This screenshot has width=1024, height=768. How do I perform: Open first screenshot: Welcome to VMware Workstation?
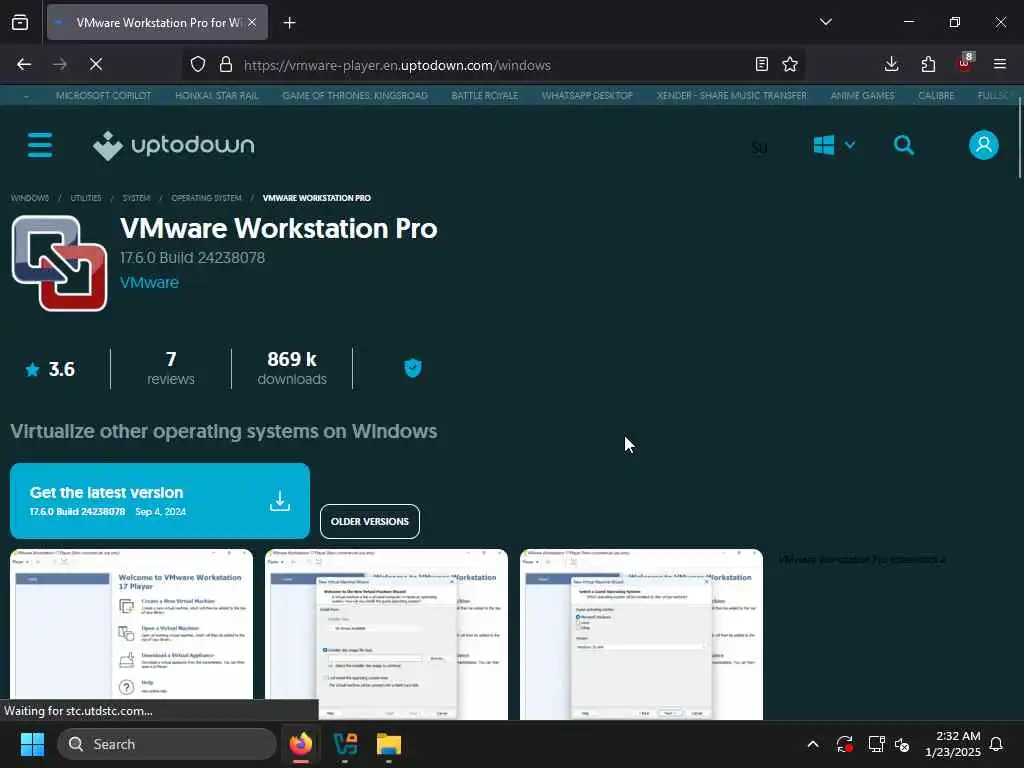point(131,634)
